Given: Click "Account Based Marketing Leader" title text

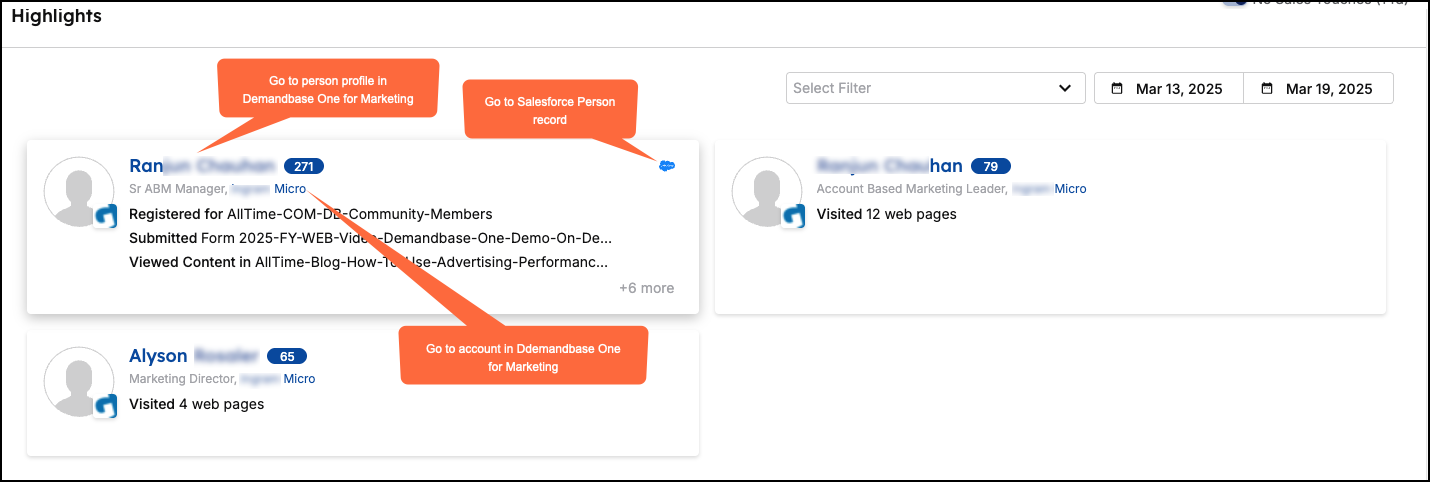Looking at the screenshot, I should 912,188.
